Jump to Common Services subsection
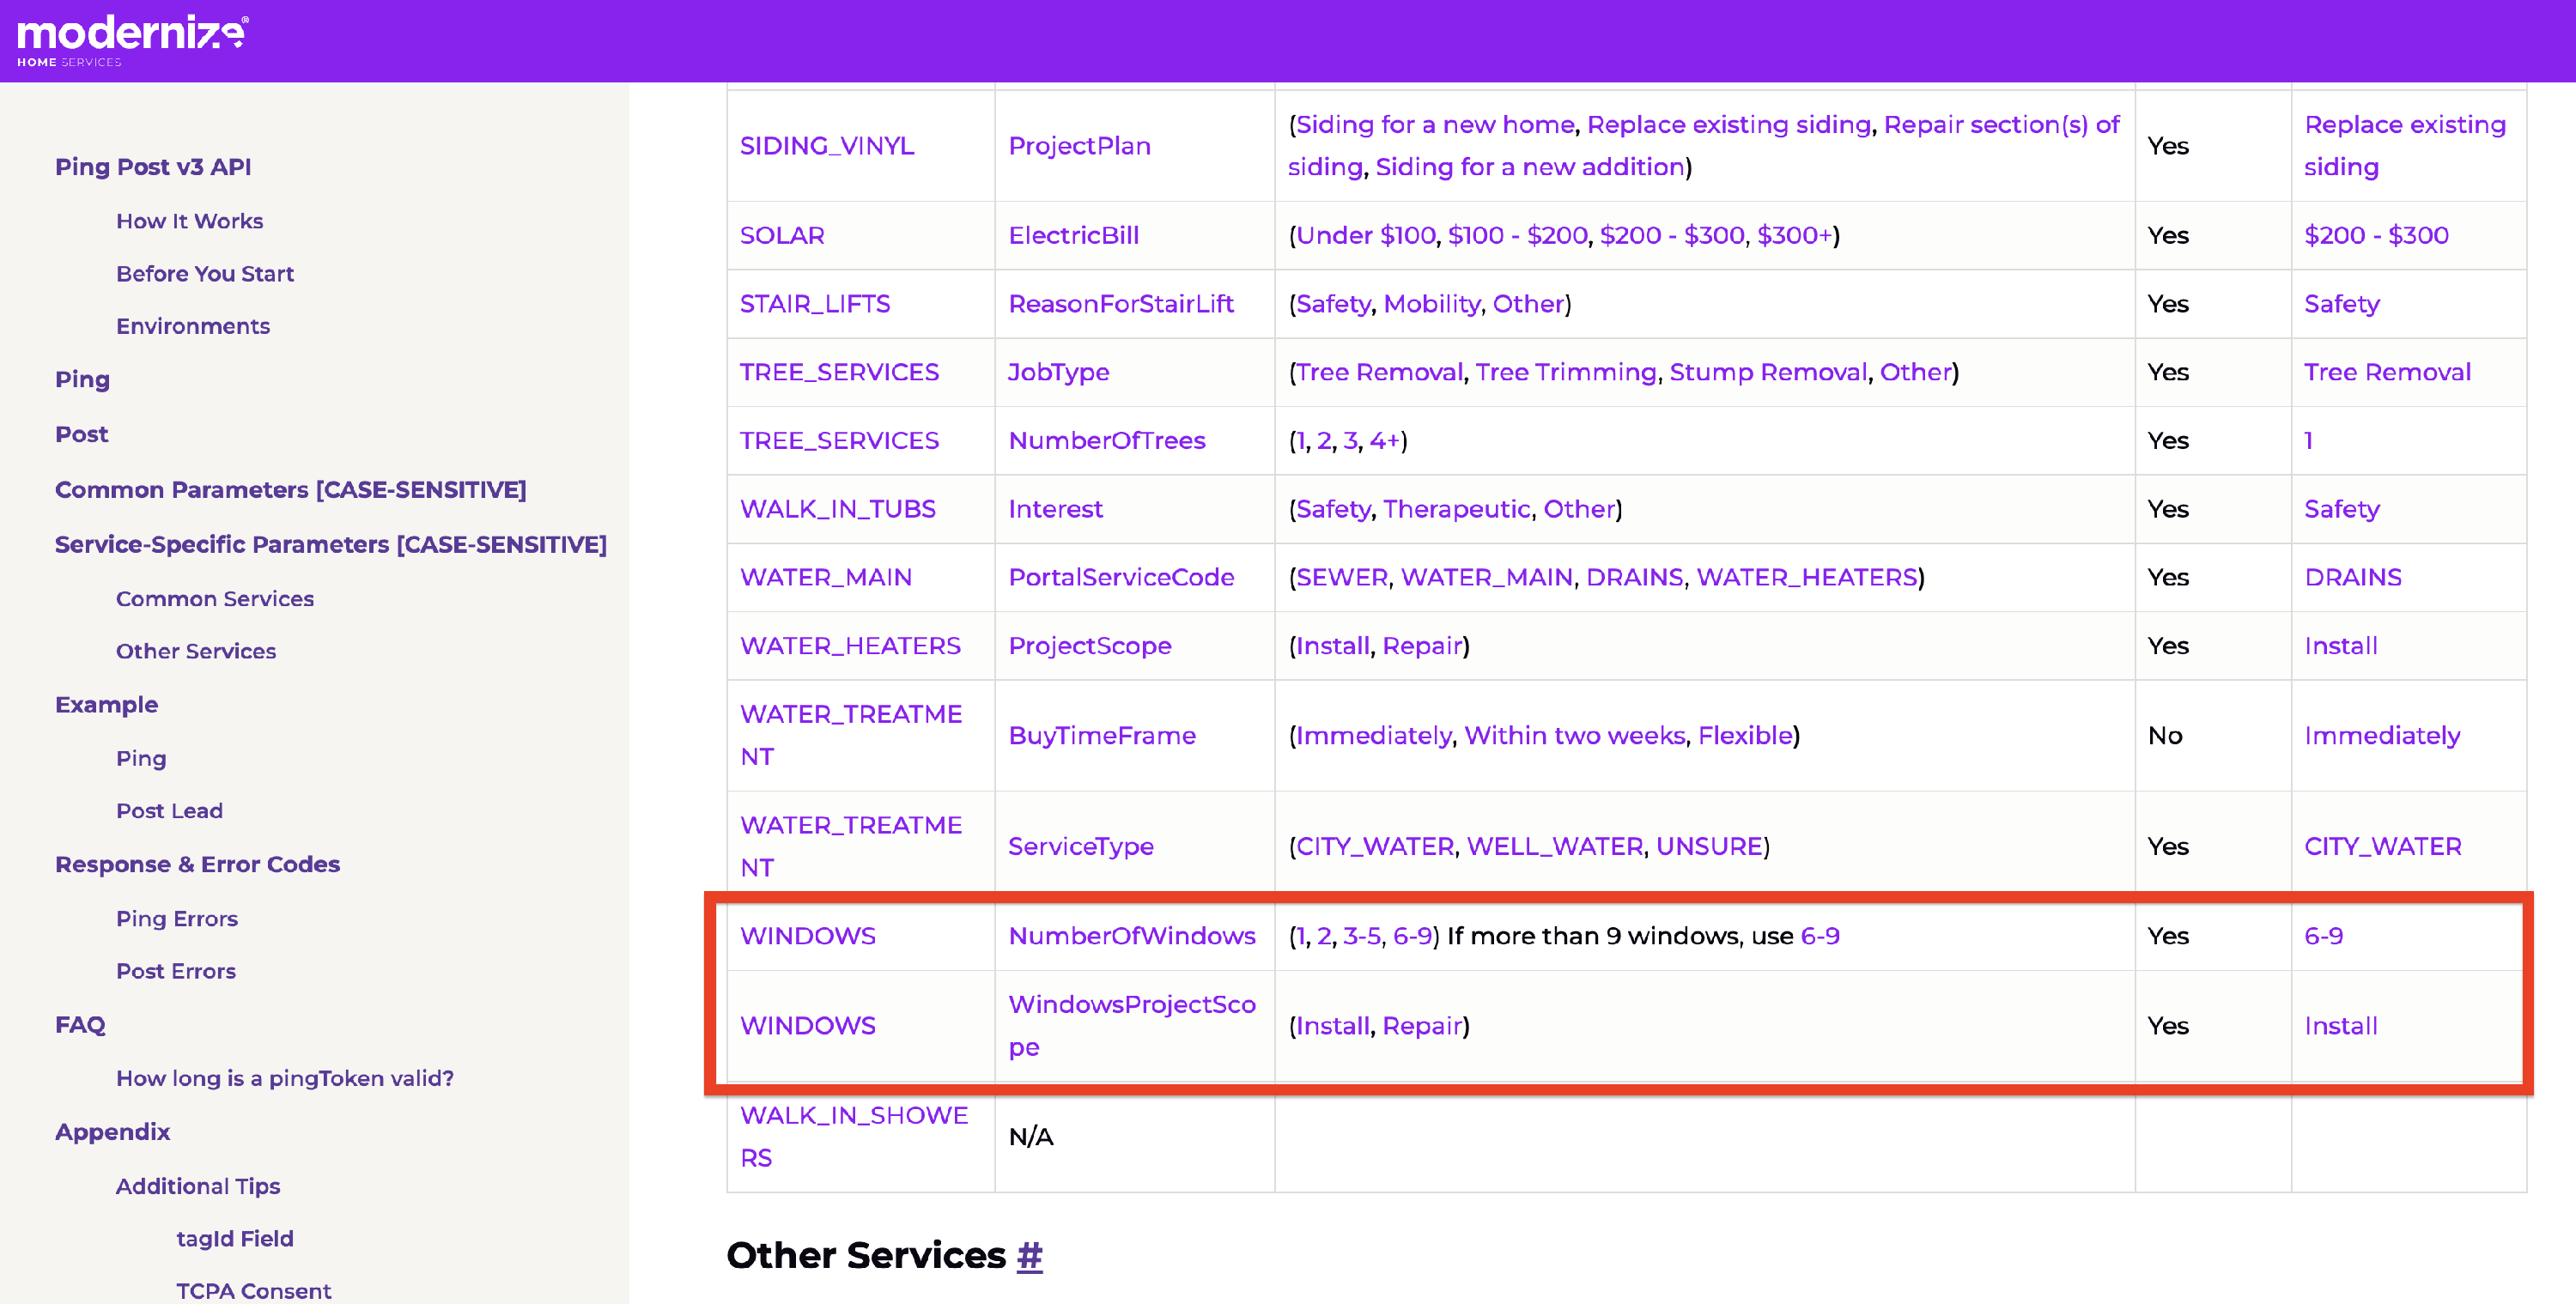2576x1304 pixels. click(x=214, y=598)
